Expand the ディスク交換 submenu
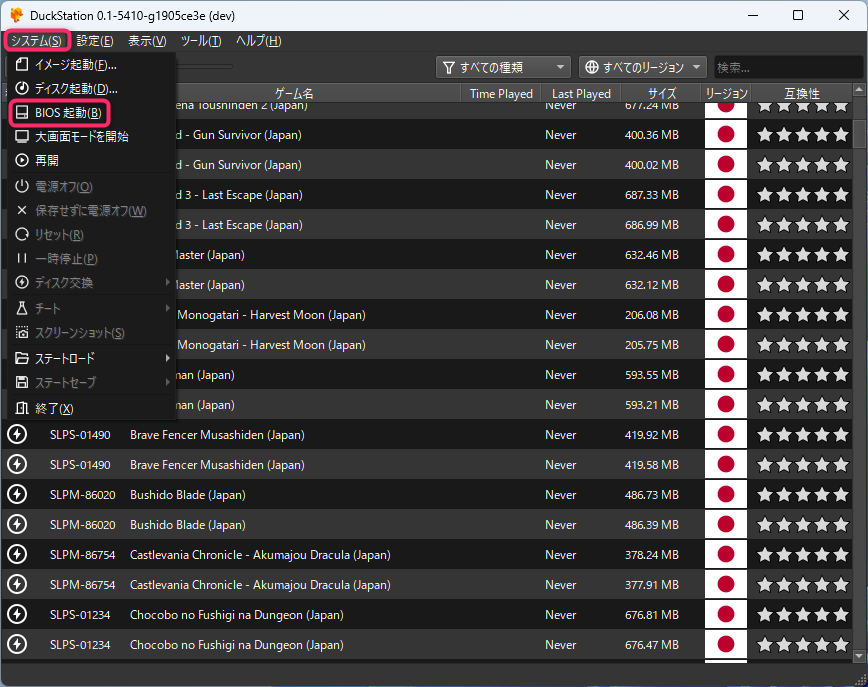This screenshot has height=687, width=868. click(91, 283)
